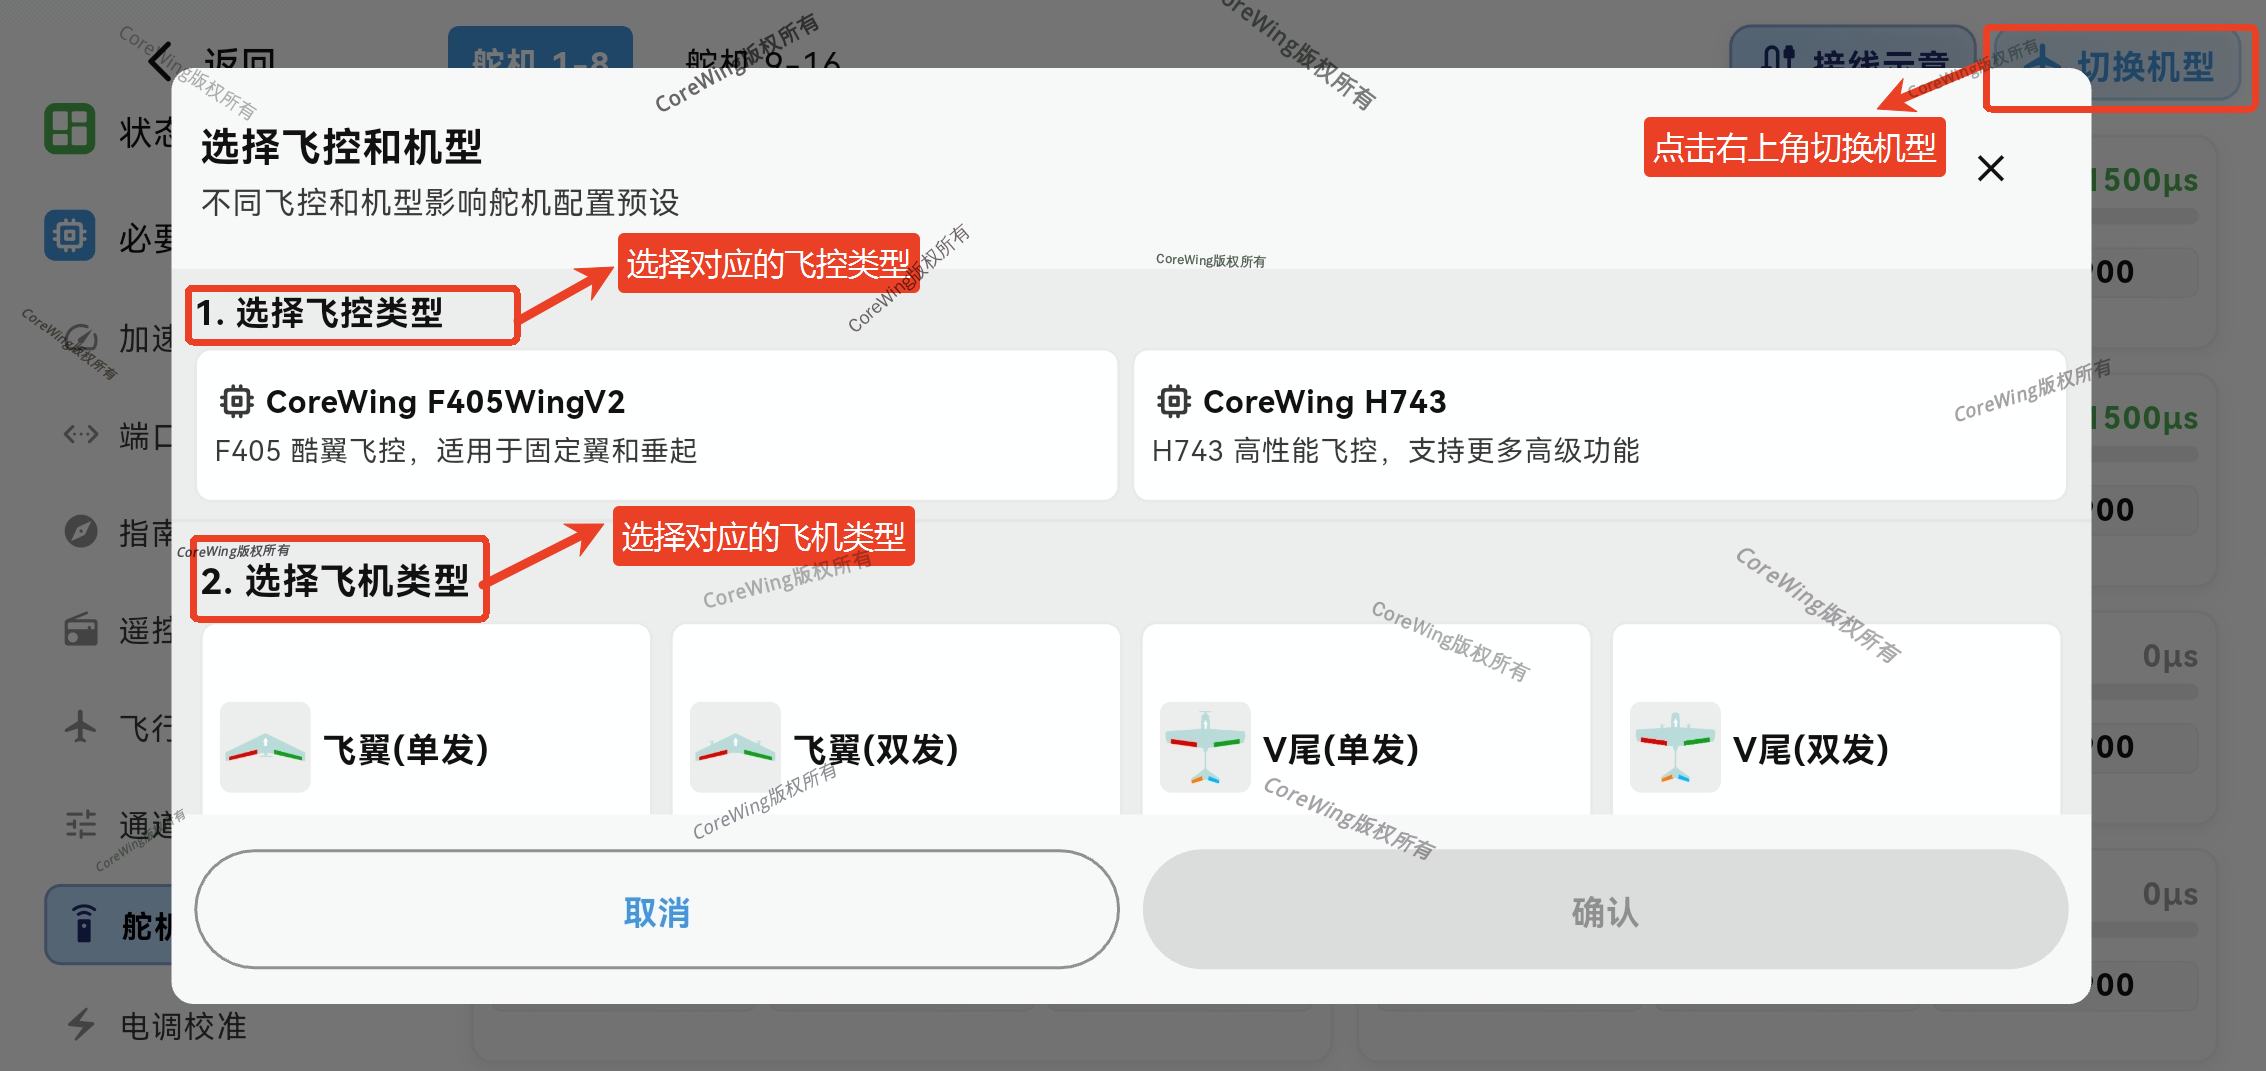
Task: Select the CoreWing H743 flight controller card
Action: coord(1598,425)
